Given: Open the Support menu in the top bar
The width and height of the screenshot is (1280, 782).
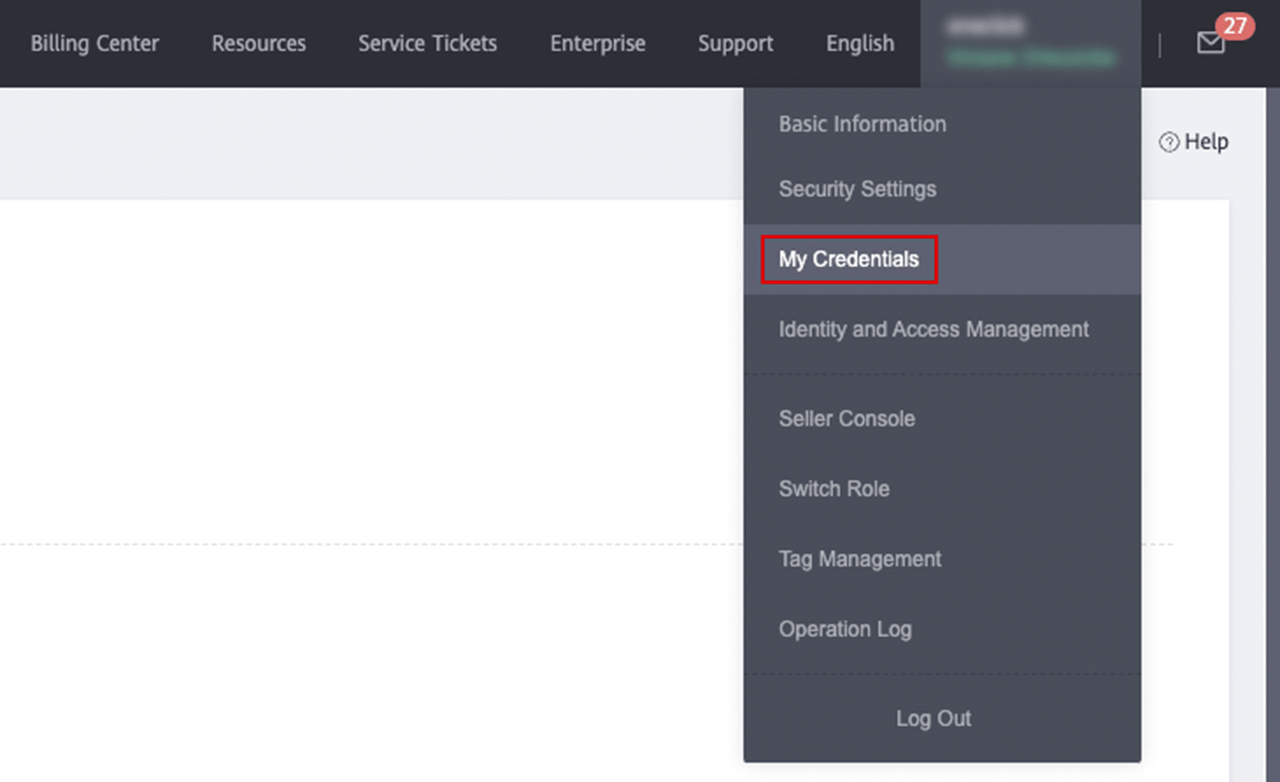Looking at the screenshot, I should tap(735, 44).
